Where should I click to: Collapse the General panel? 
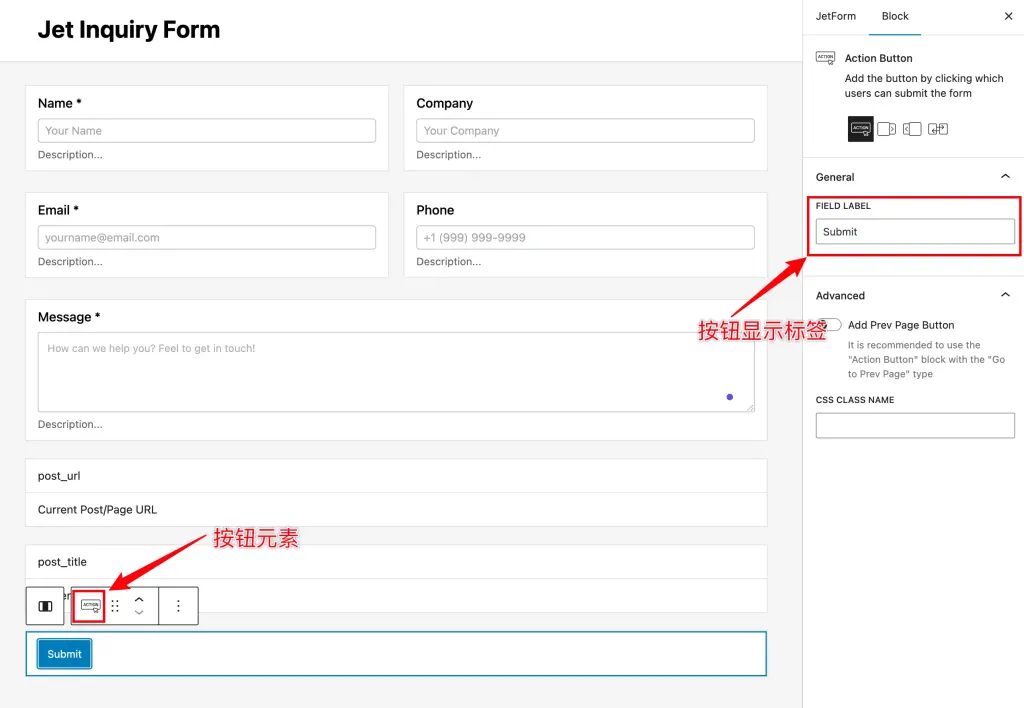click(1005, 176)
